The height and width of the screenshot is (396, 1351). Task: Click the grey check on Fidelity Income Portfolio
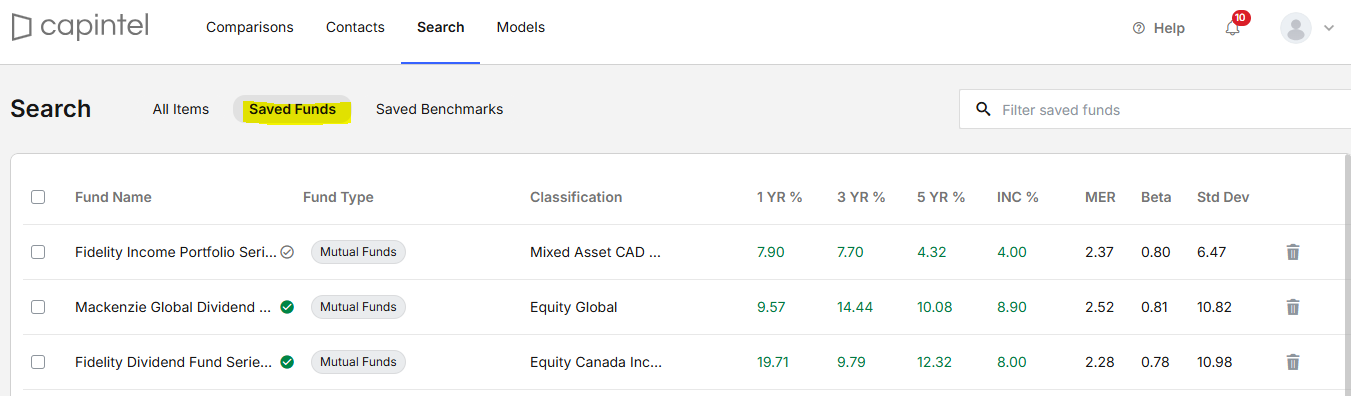pos(287,252)
